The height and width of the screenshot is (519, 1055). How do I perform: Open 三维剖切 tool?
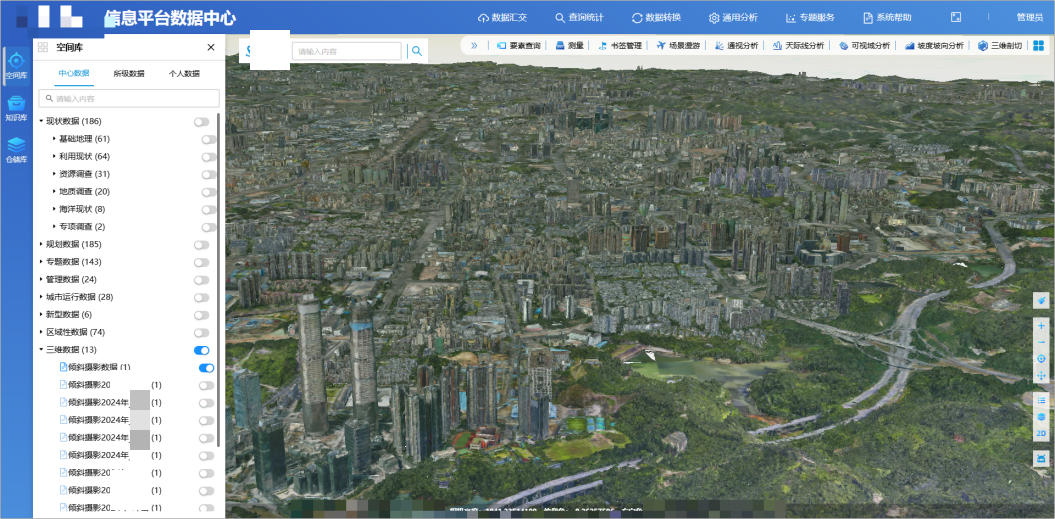(1000, 46)
